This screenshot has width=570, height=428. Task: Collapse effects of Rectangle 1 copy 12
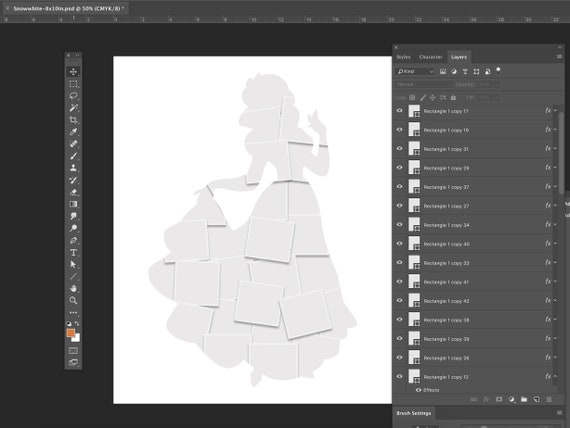coord(555,377)
